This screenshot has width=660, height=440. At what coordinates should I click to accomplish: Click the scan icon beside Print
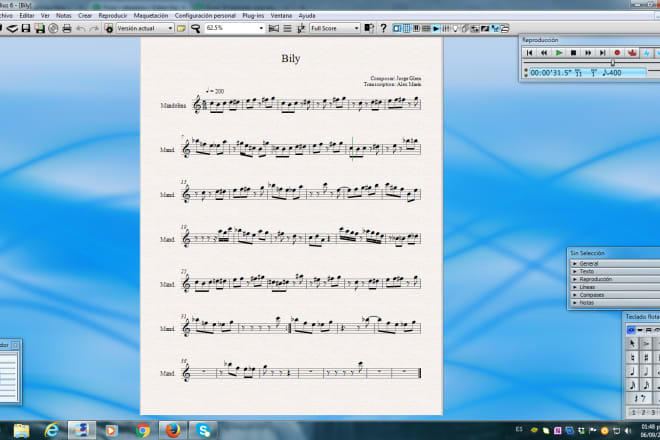tap(53, 28)
